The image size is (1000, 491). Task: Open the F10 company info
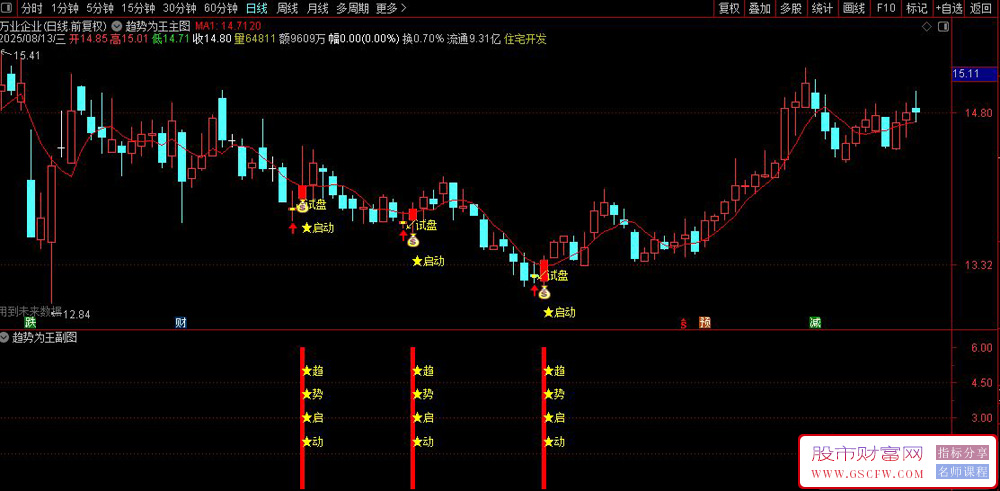pyautogui.click(x=885, y=8)
